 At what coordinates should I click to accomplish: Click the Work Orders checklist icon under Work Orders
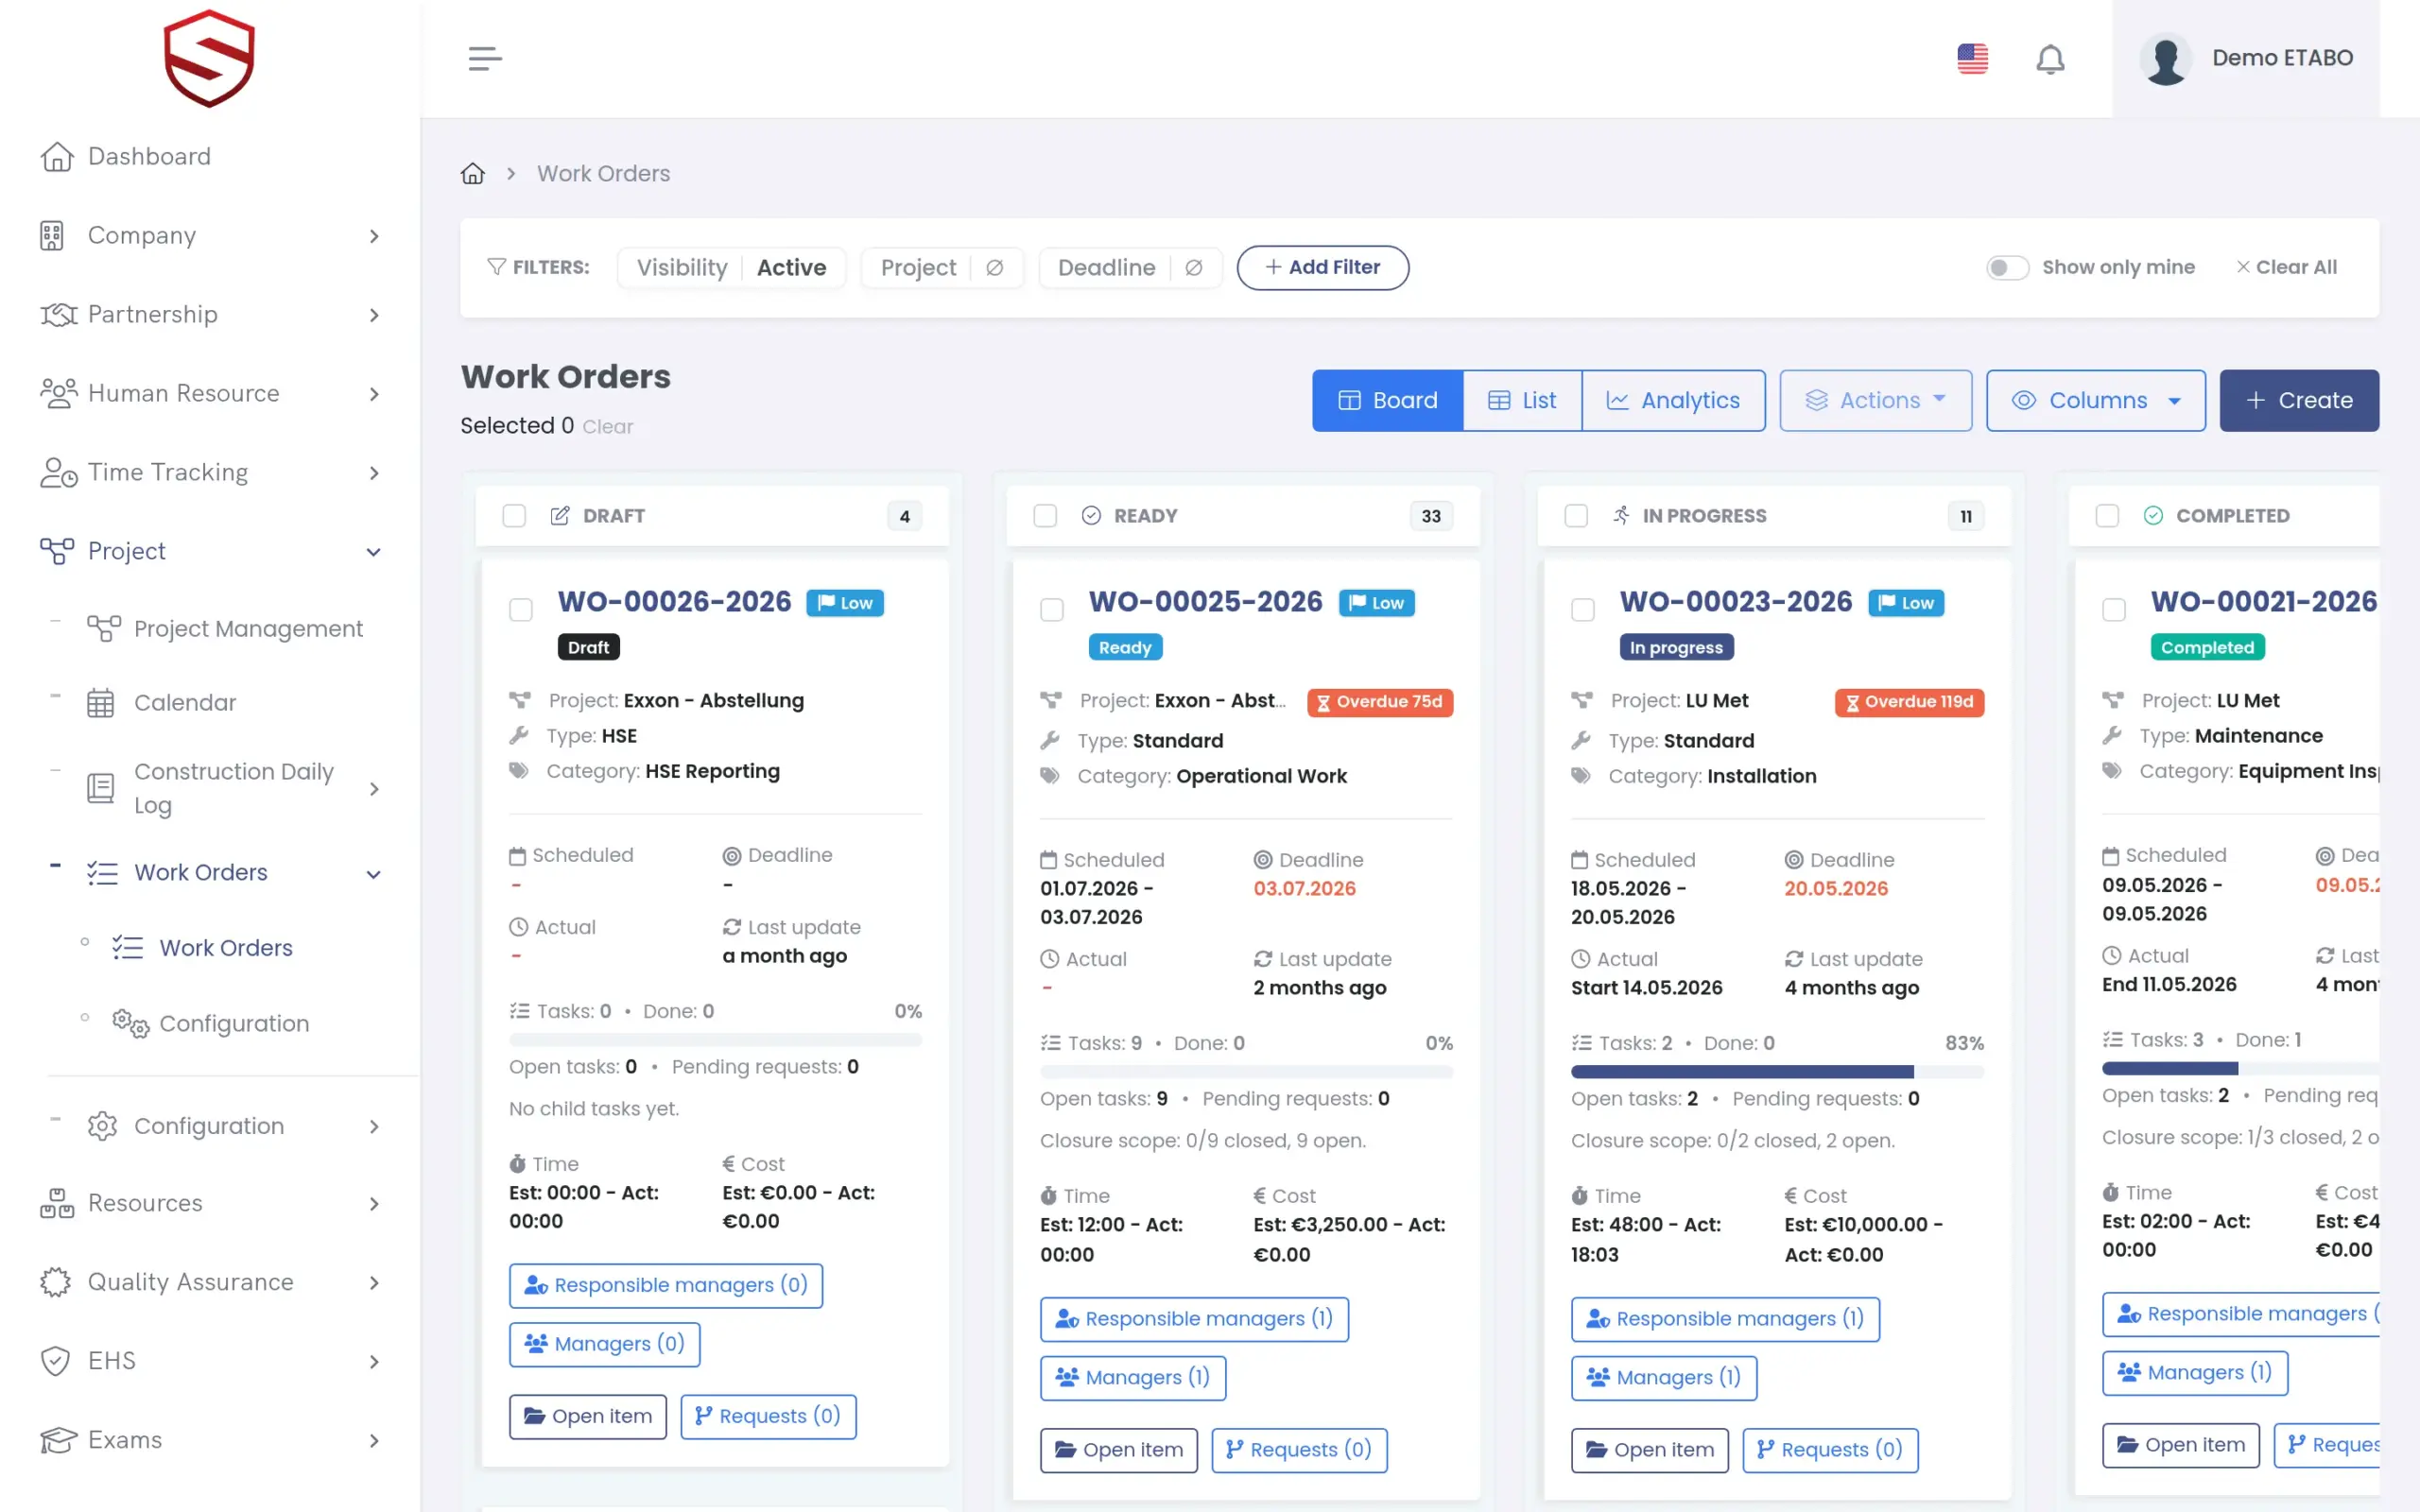point(127,947)
